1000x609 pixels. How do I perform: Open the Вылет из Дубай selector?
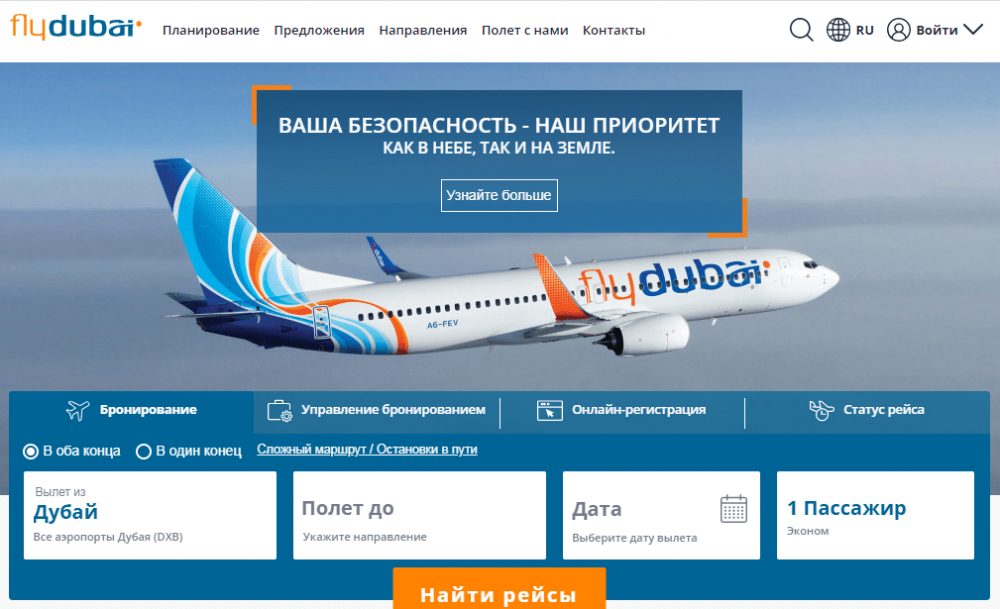(150, 515)
